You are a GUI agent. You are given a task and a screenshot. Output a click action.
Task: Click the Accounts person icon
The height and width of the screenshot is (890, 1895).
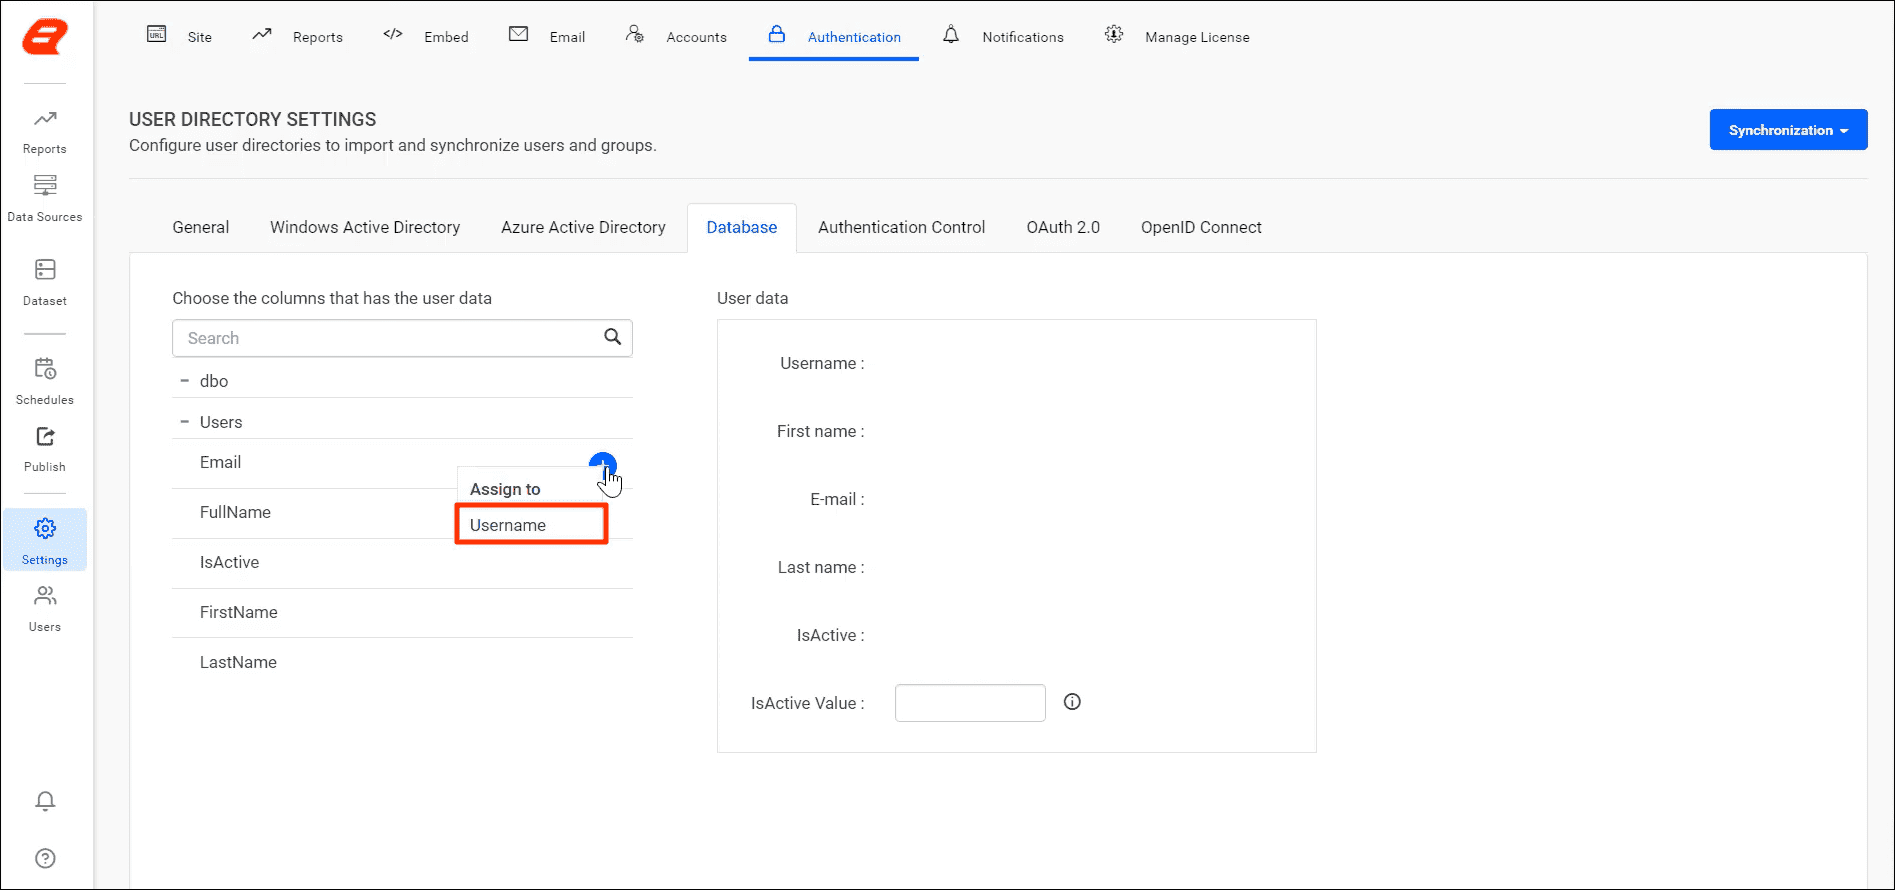click(x=635, y=34)
